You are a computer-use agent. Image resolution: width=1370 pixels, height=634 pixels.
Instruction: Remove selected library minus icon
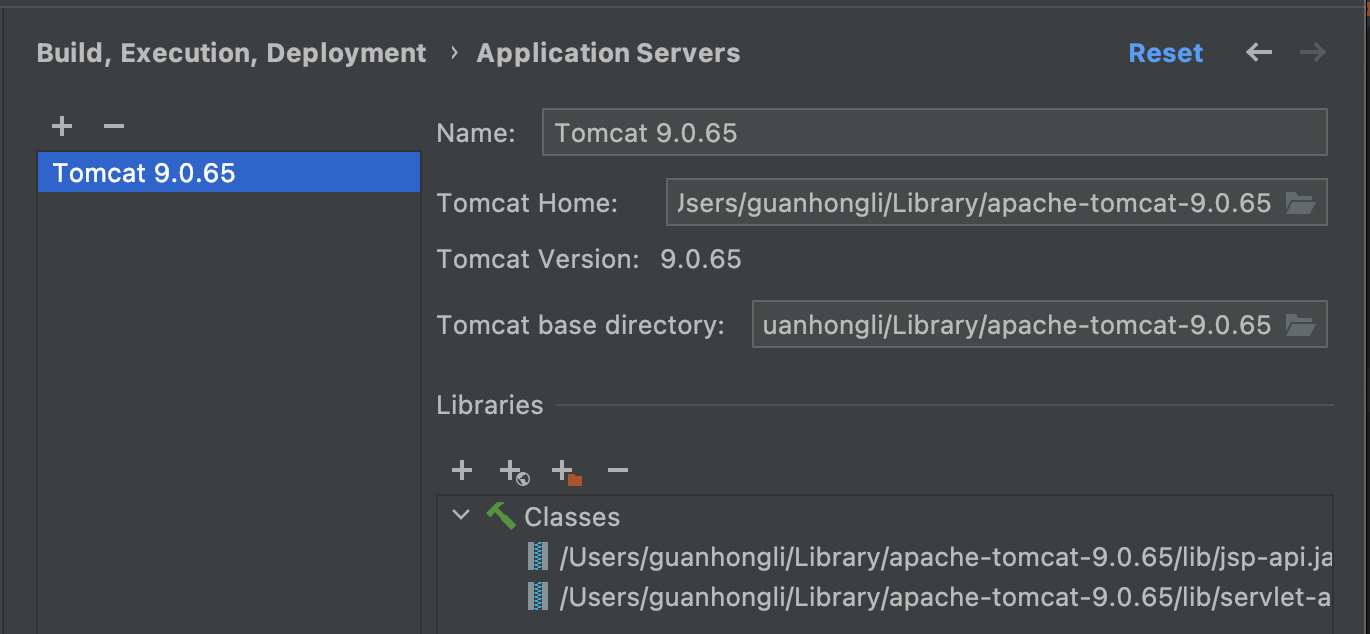pyautogui.click(x=618, y=470)
